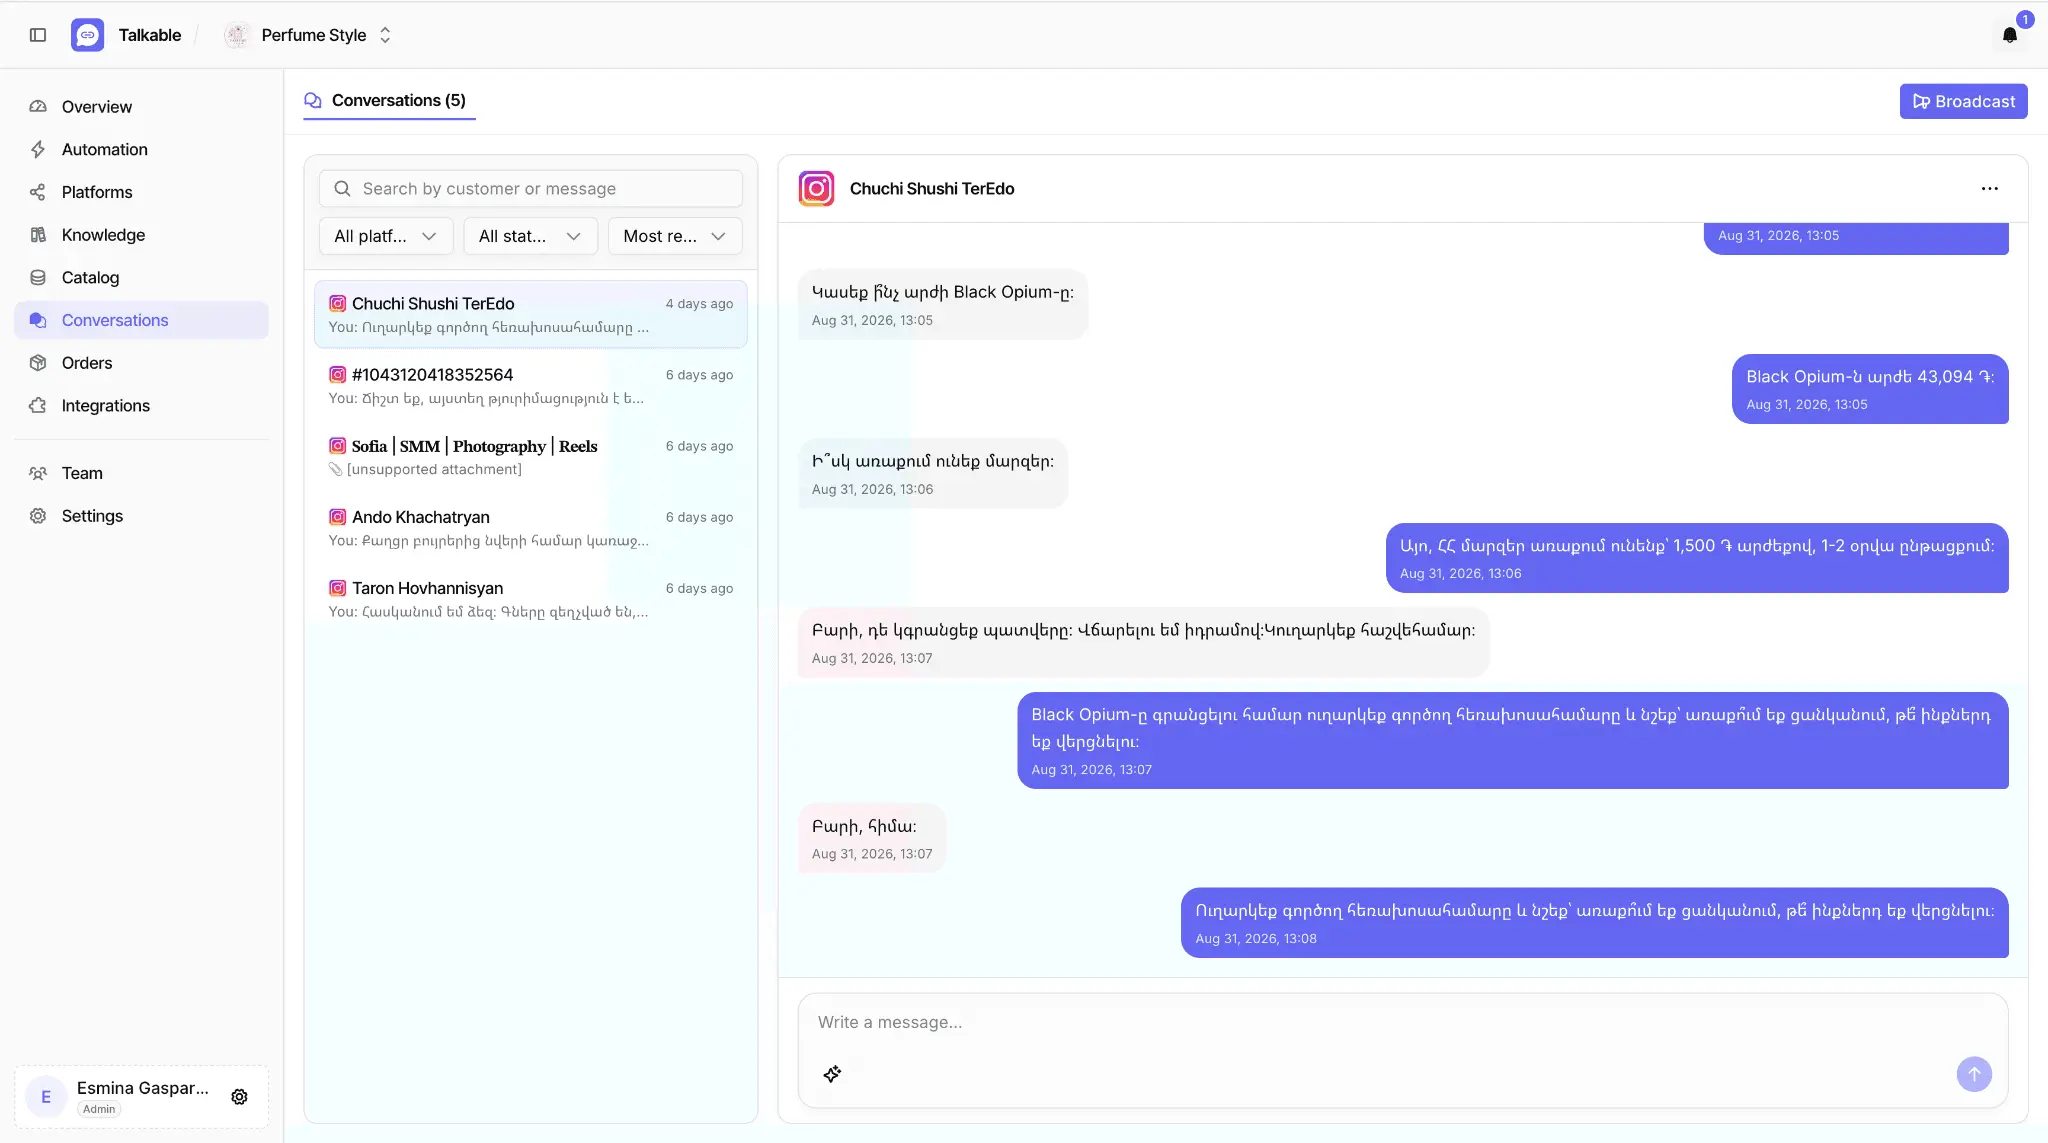Click the Settings gear icon in sidebar
Viewport: 2048px width, 1143px height.
[38, 516]
